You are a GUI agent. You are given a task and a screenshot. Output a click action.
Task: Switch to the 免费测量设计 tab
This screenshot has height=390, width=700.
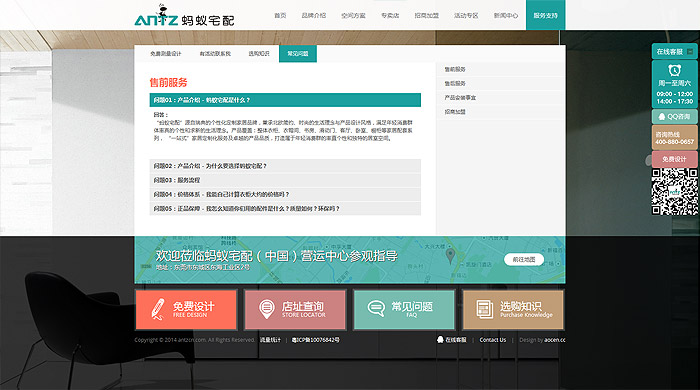pos(166,54)
